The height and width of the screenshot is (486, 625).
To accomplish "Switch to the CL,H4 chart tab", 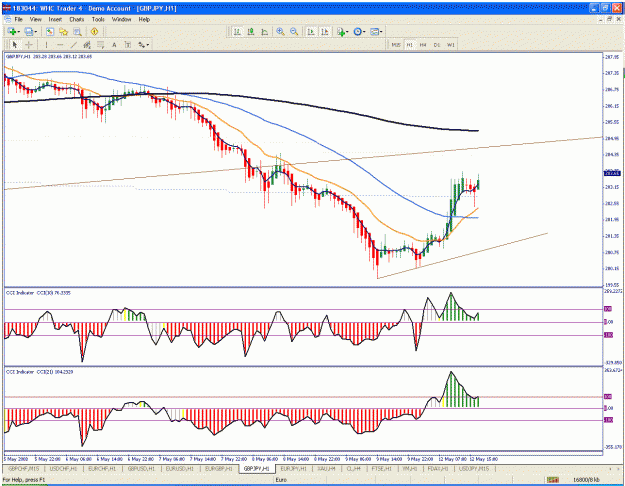I will (354, 468).
